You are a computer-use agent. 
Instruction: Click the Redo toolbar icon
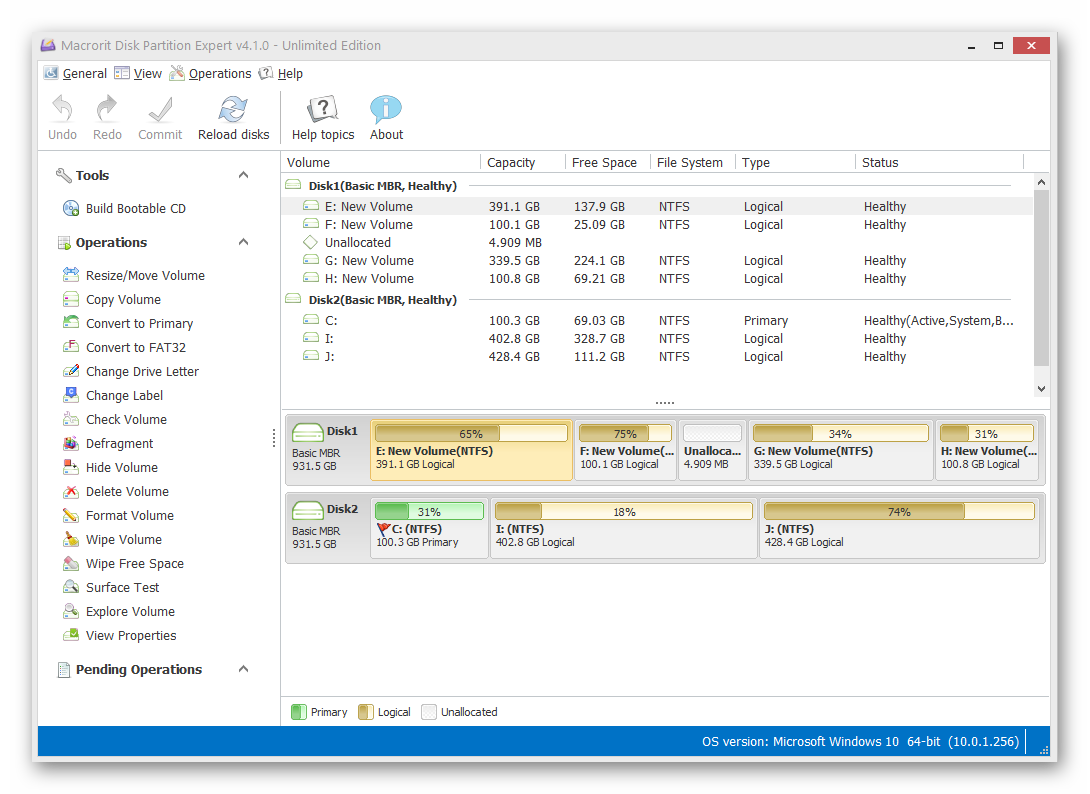pyautogui.click(x=107, y=109)
